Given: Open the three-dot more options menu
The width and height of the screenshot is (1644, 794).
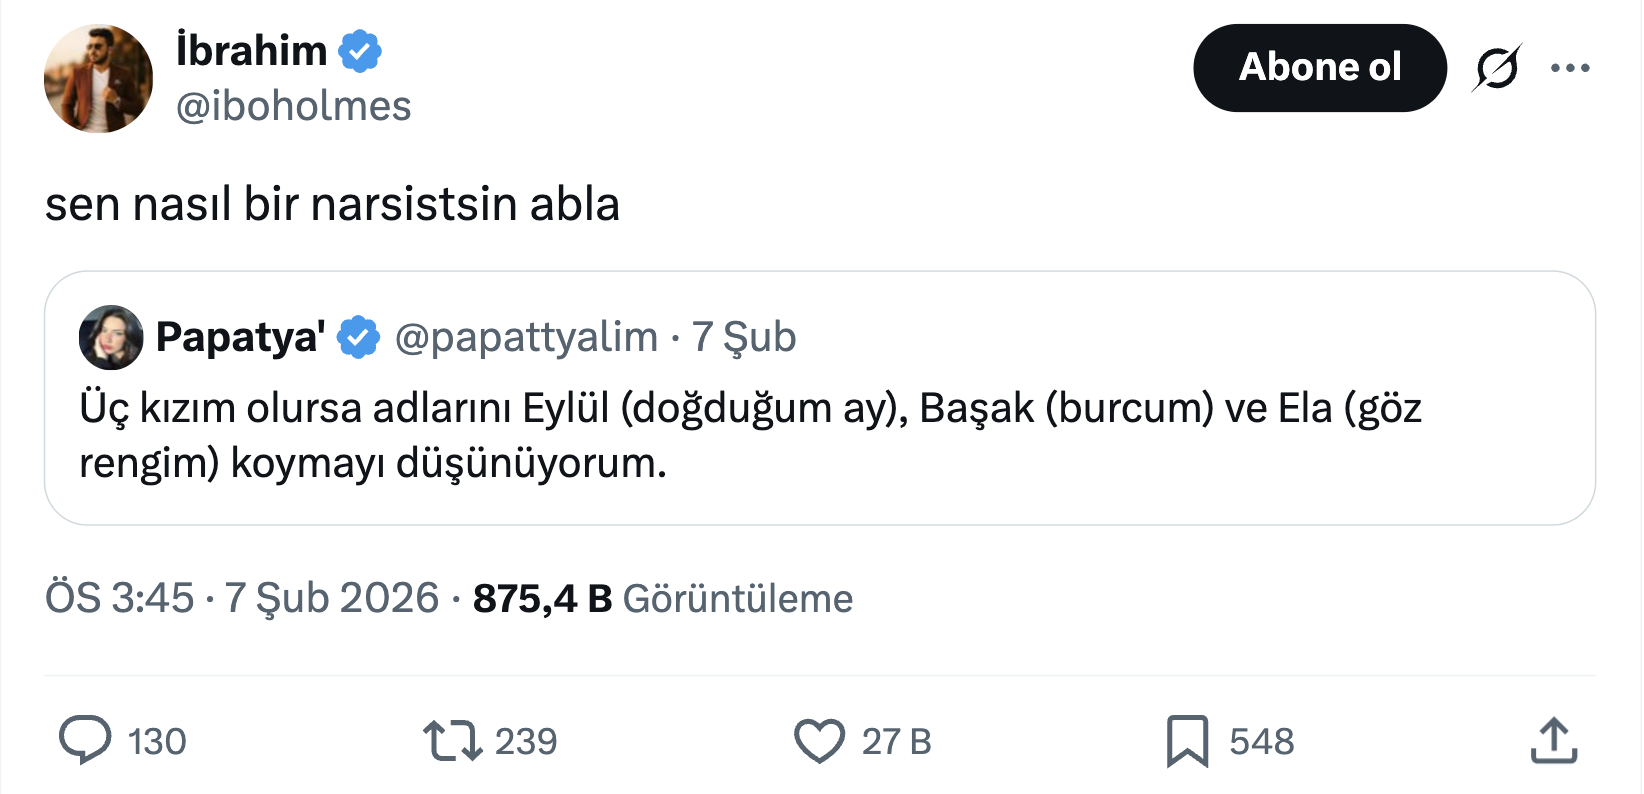Looking at the screenshot, I should 1570,68.
